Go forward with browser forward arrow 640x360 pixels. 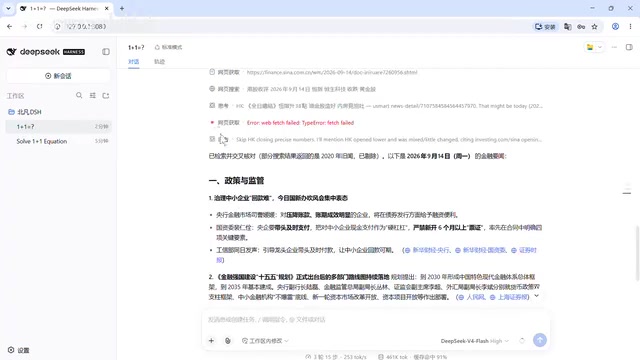[x=24, y=27]
